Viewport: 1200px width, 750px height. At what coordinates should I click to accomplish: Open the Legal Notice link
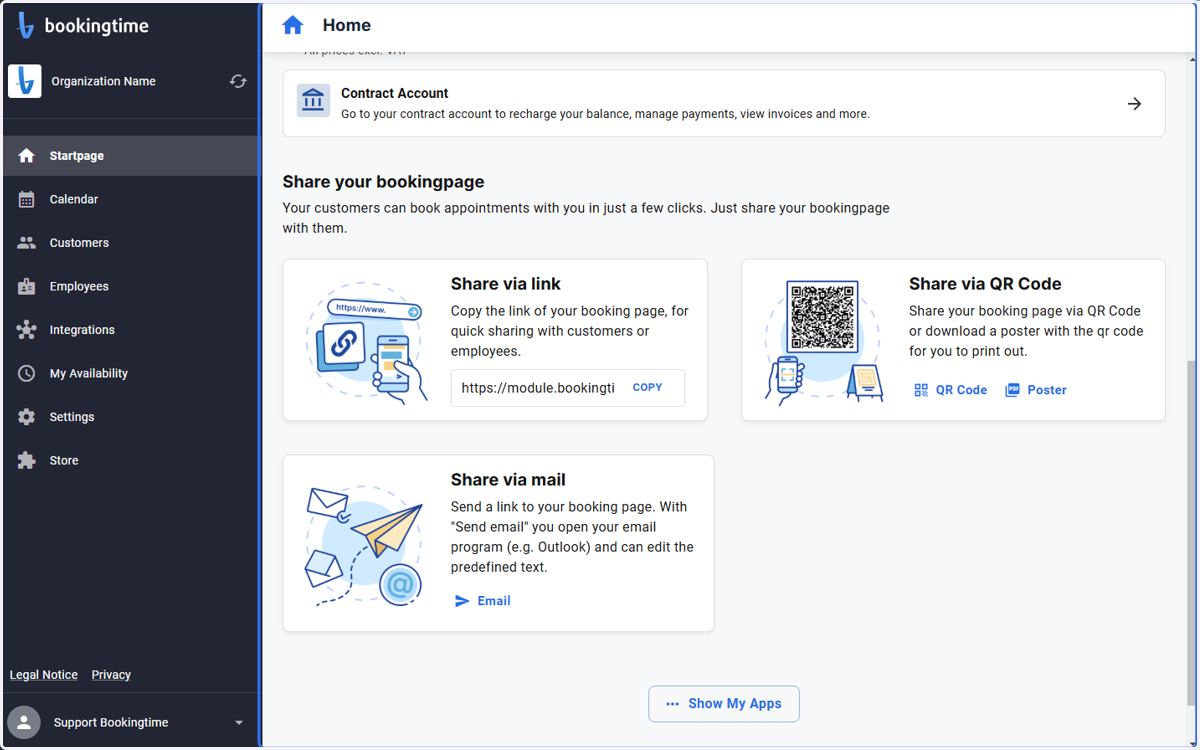44,675
